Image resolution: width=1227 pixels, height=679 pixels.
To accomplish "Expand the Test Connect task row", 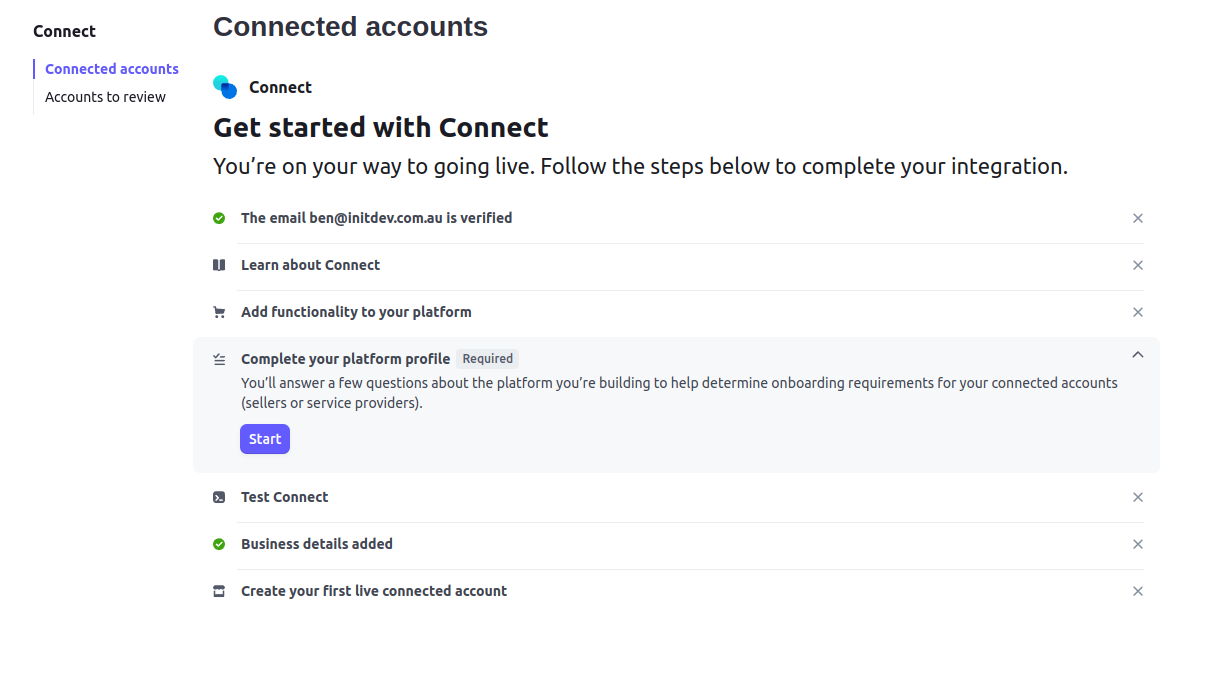I will point(284,497).
